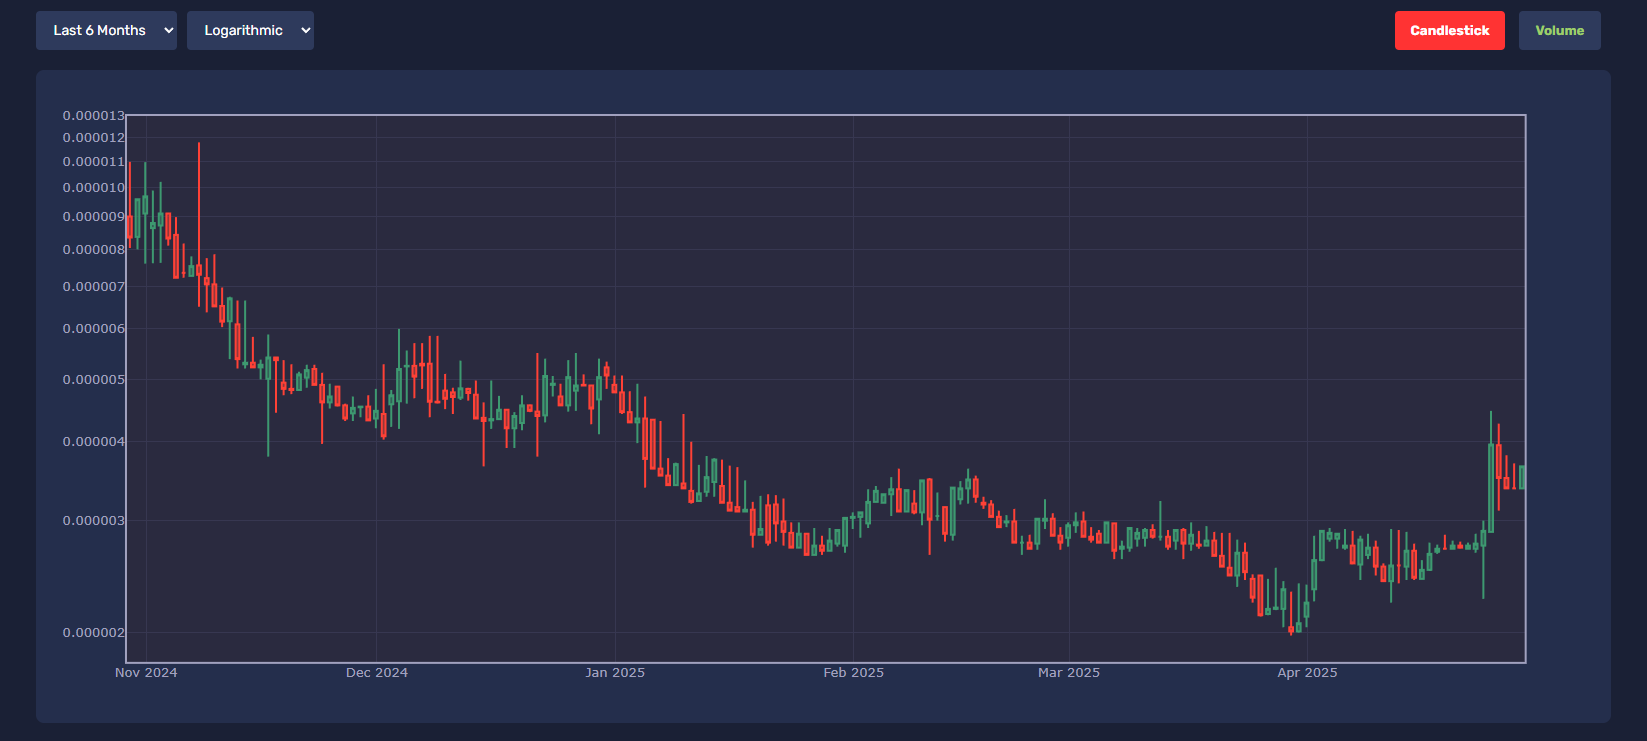Click the Dec 2024 x-axis label
This screenshot has height=741, width=1647.
click(377, 672)
